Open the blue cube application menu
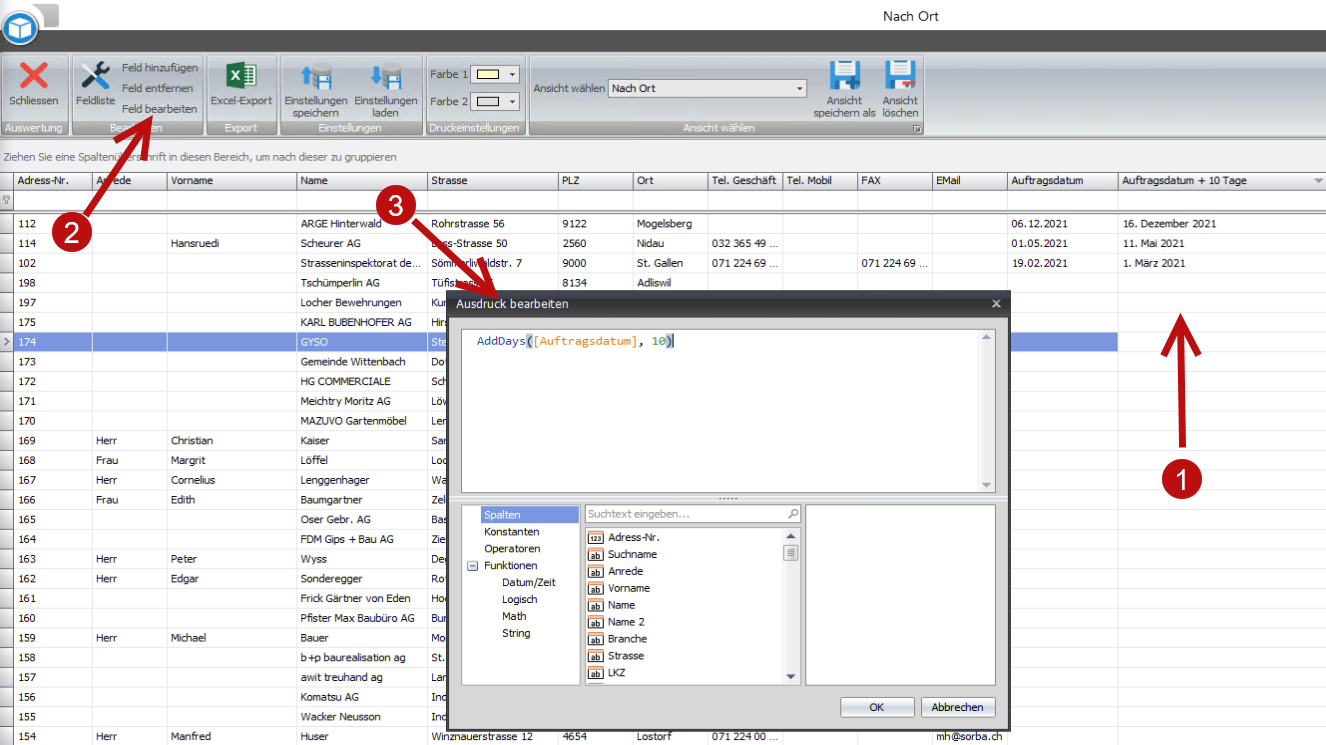Image resolution: width=1326 pixels, height=745 pixels. click(x=20, y=27)
